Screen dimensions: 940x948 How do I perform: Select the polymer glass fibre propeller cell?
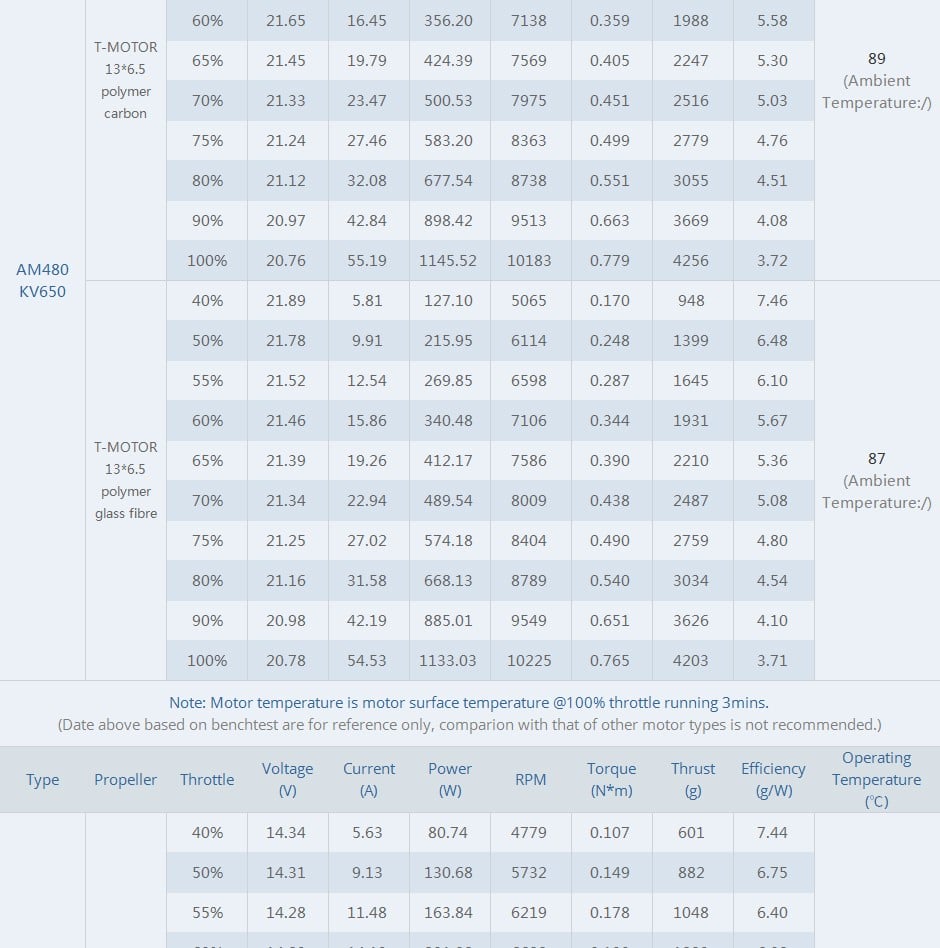point(126,480)
